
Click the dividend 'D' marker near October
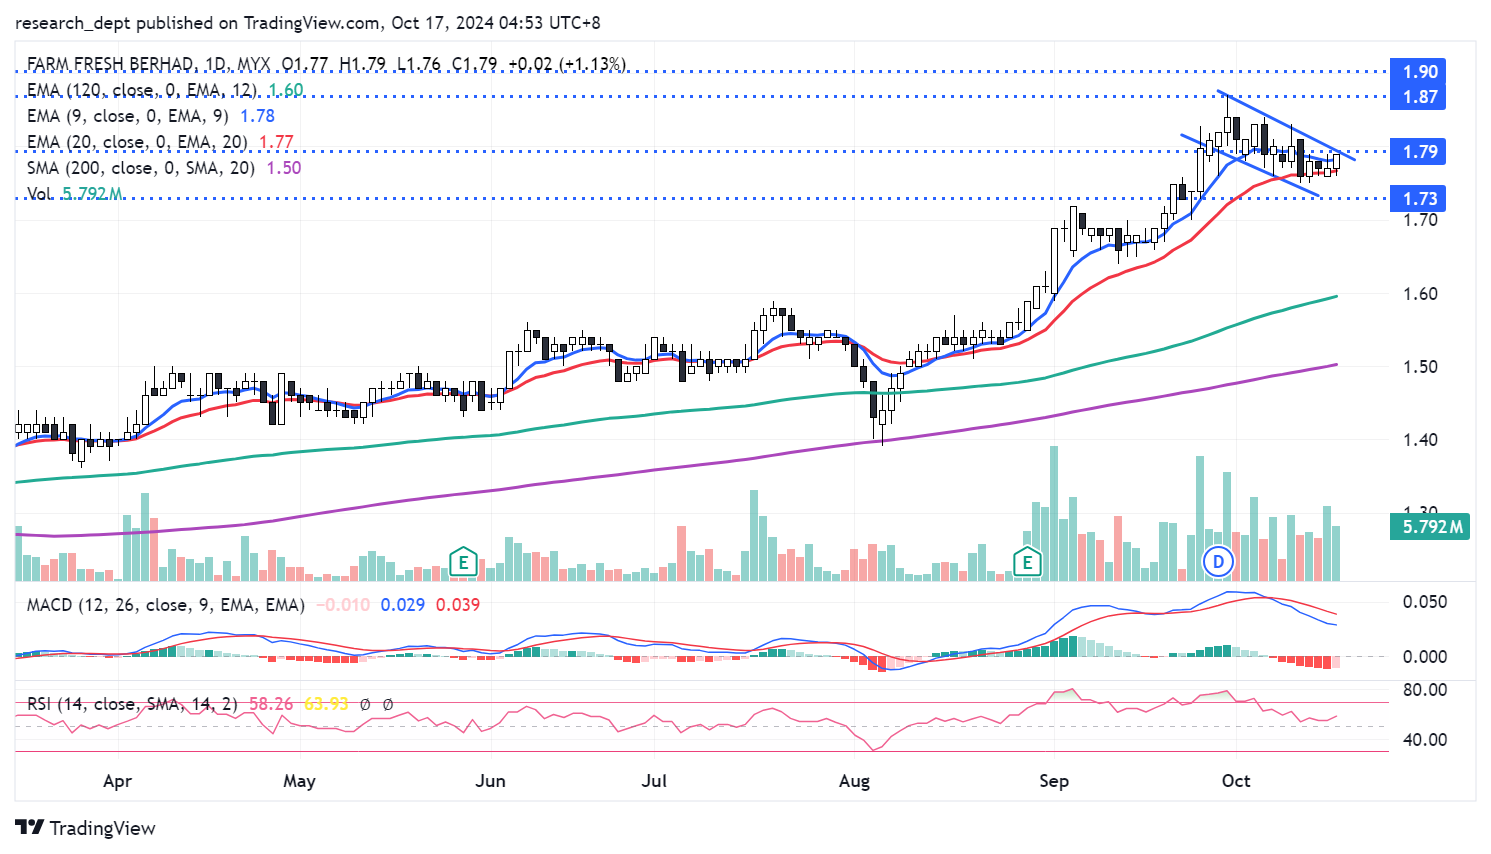(1218, 562)
